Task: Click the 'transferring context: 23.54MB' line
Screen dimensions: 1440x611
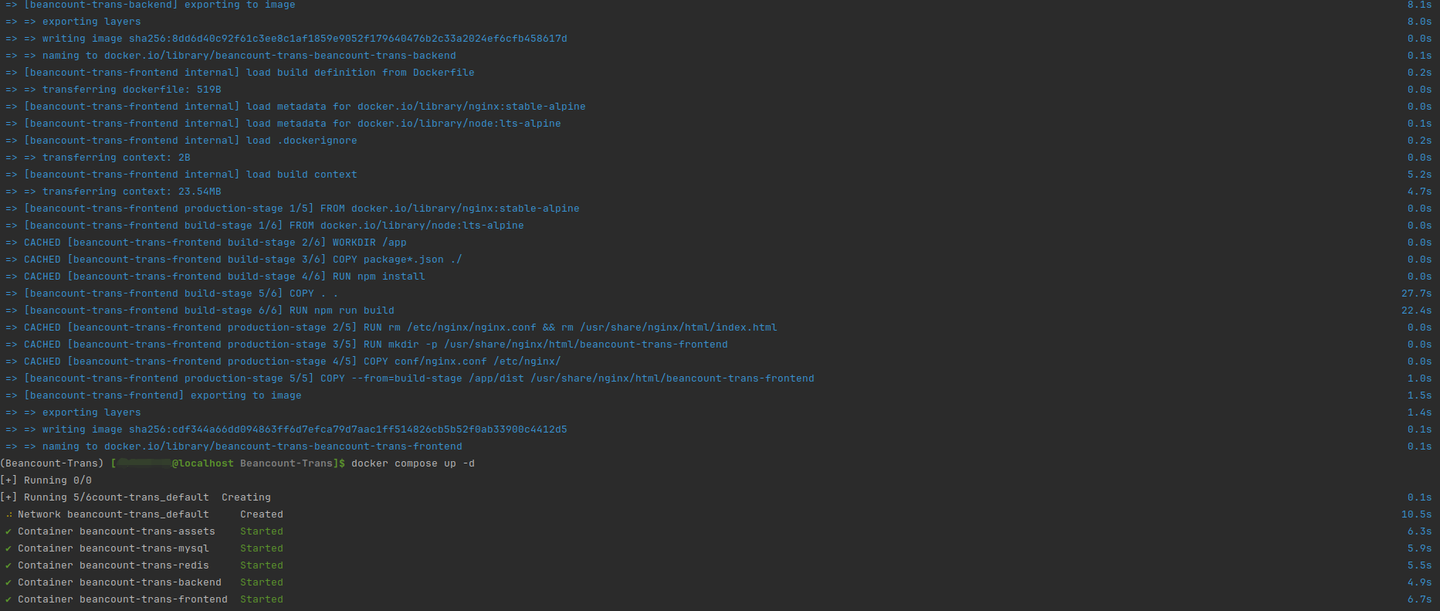Action: pyautogui.click(x=131, y=191)
